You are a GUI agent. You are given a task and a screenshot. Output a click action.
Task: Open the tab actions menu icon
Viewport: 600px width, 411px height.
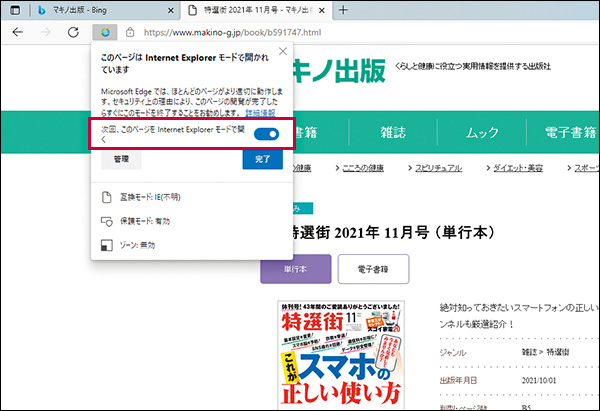click(x=15, y=10)
